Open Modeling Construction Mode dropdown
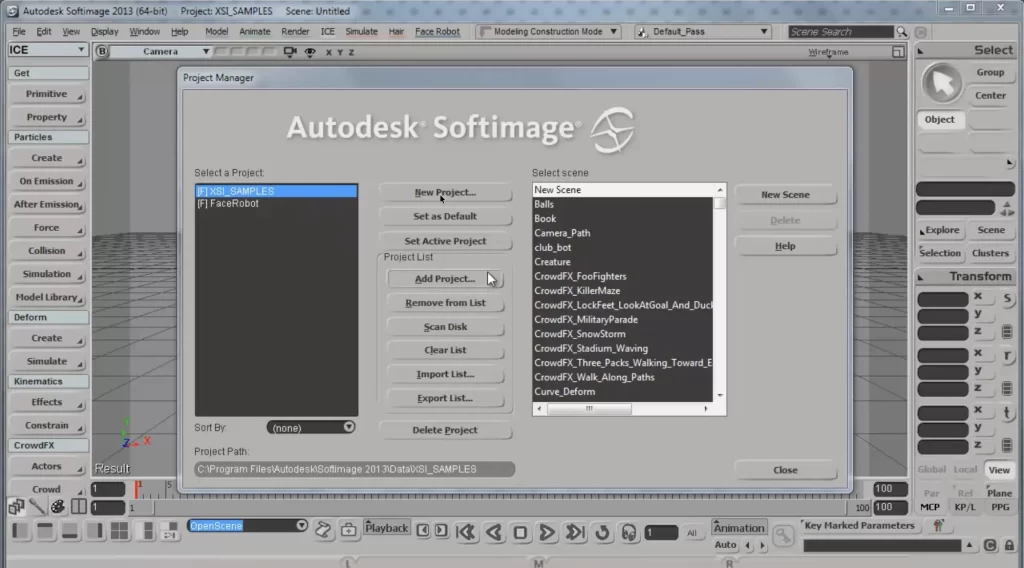 pos(547,31)
